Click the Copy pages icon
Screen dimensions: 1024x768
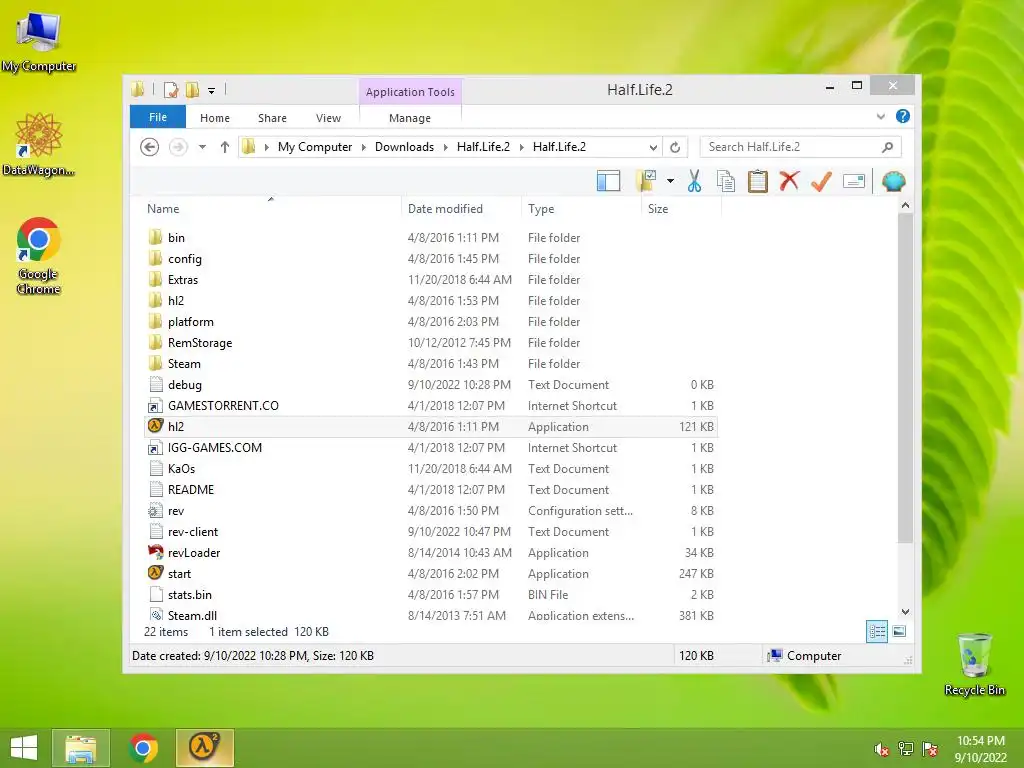[x=726, y=181]
